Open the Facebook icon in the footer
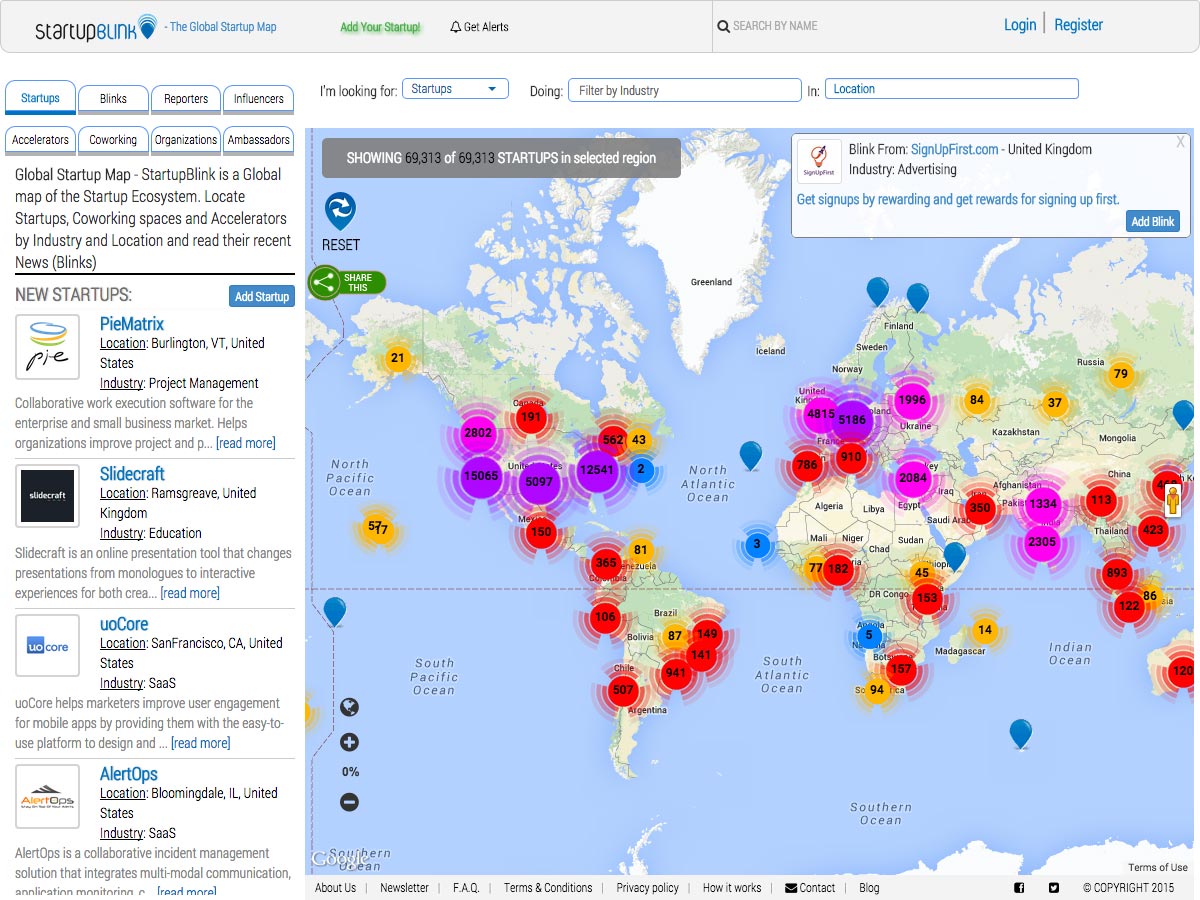1200x900 pixels. 1019,888
